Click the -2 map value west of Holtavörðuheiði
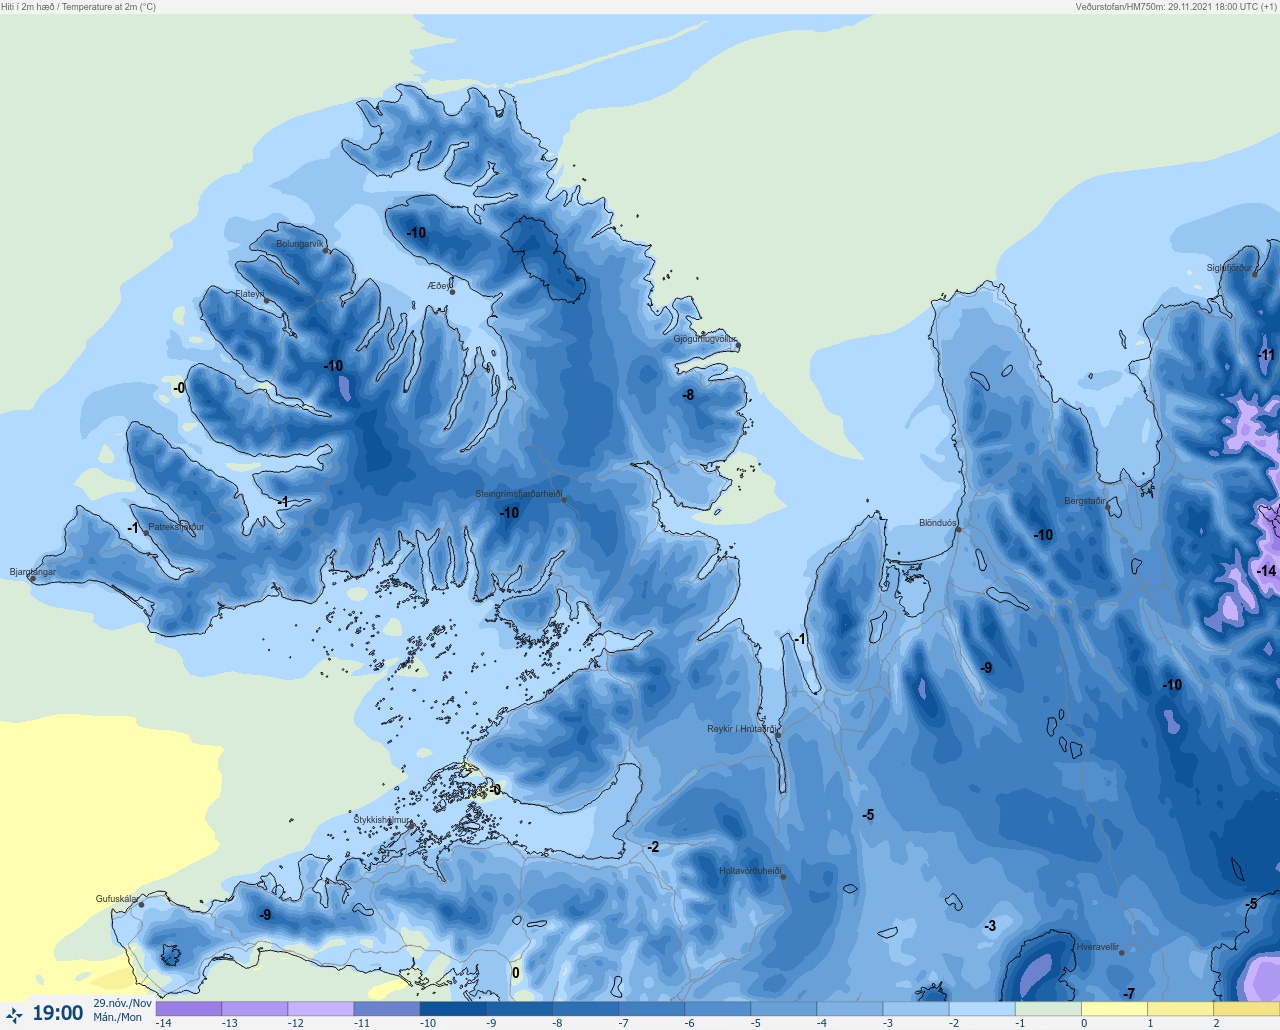Viewport: 1280px width, 1030px height. click(652, 847)
